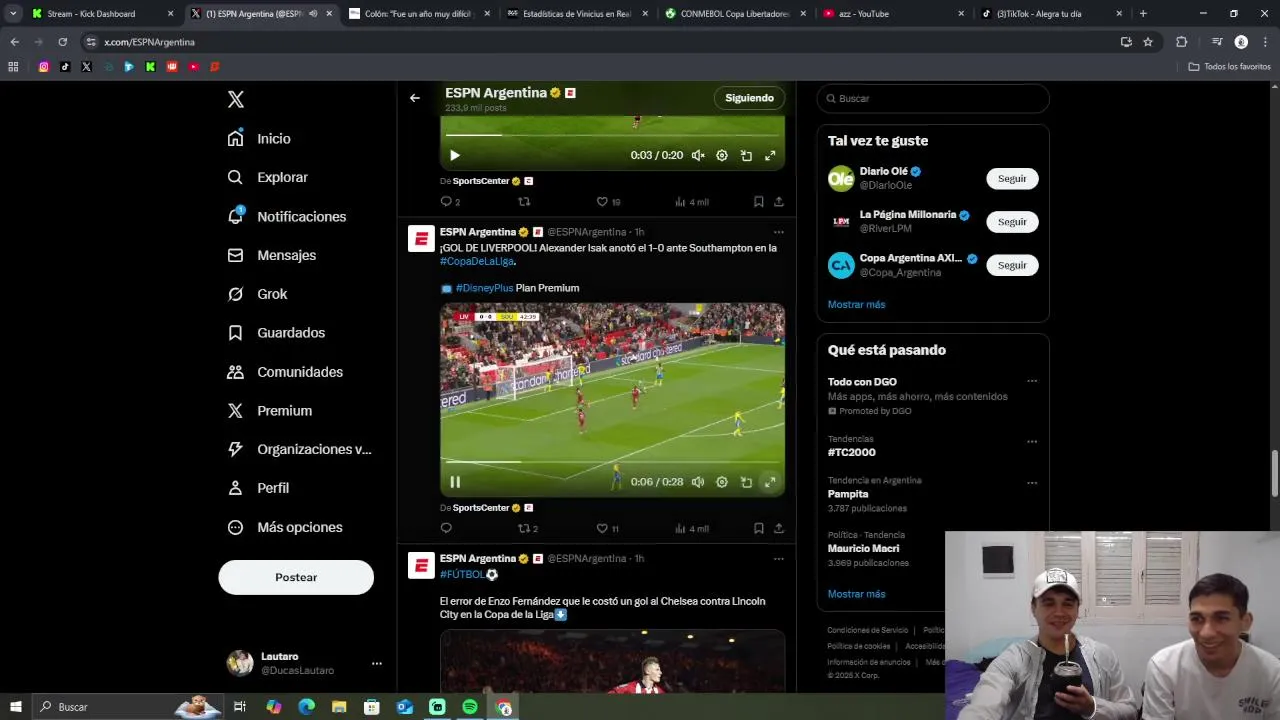Screen dimensions: 1280x720
Task: Open the #DisneyPlus hashtag link
Action: click(484, 288)
